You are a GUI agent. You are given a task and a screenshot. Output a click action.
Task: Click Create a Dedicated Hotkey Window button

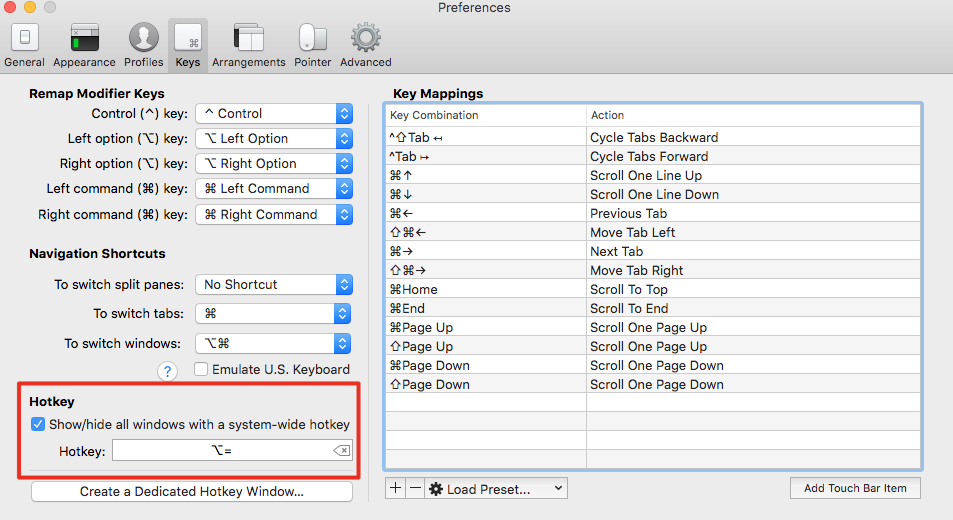tap(192, 492)
